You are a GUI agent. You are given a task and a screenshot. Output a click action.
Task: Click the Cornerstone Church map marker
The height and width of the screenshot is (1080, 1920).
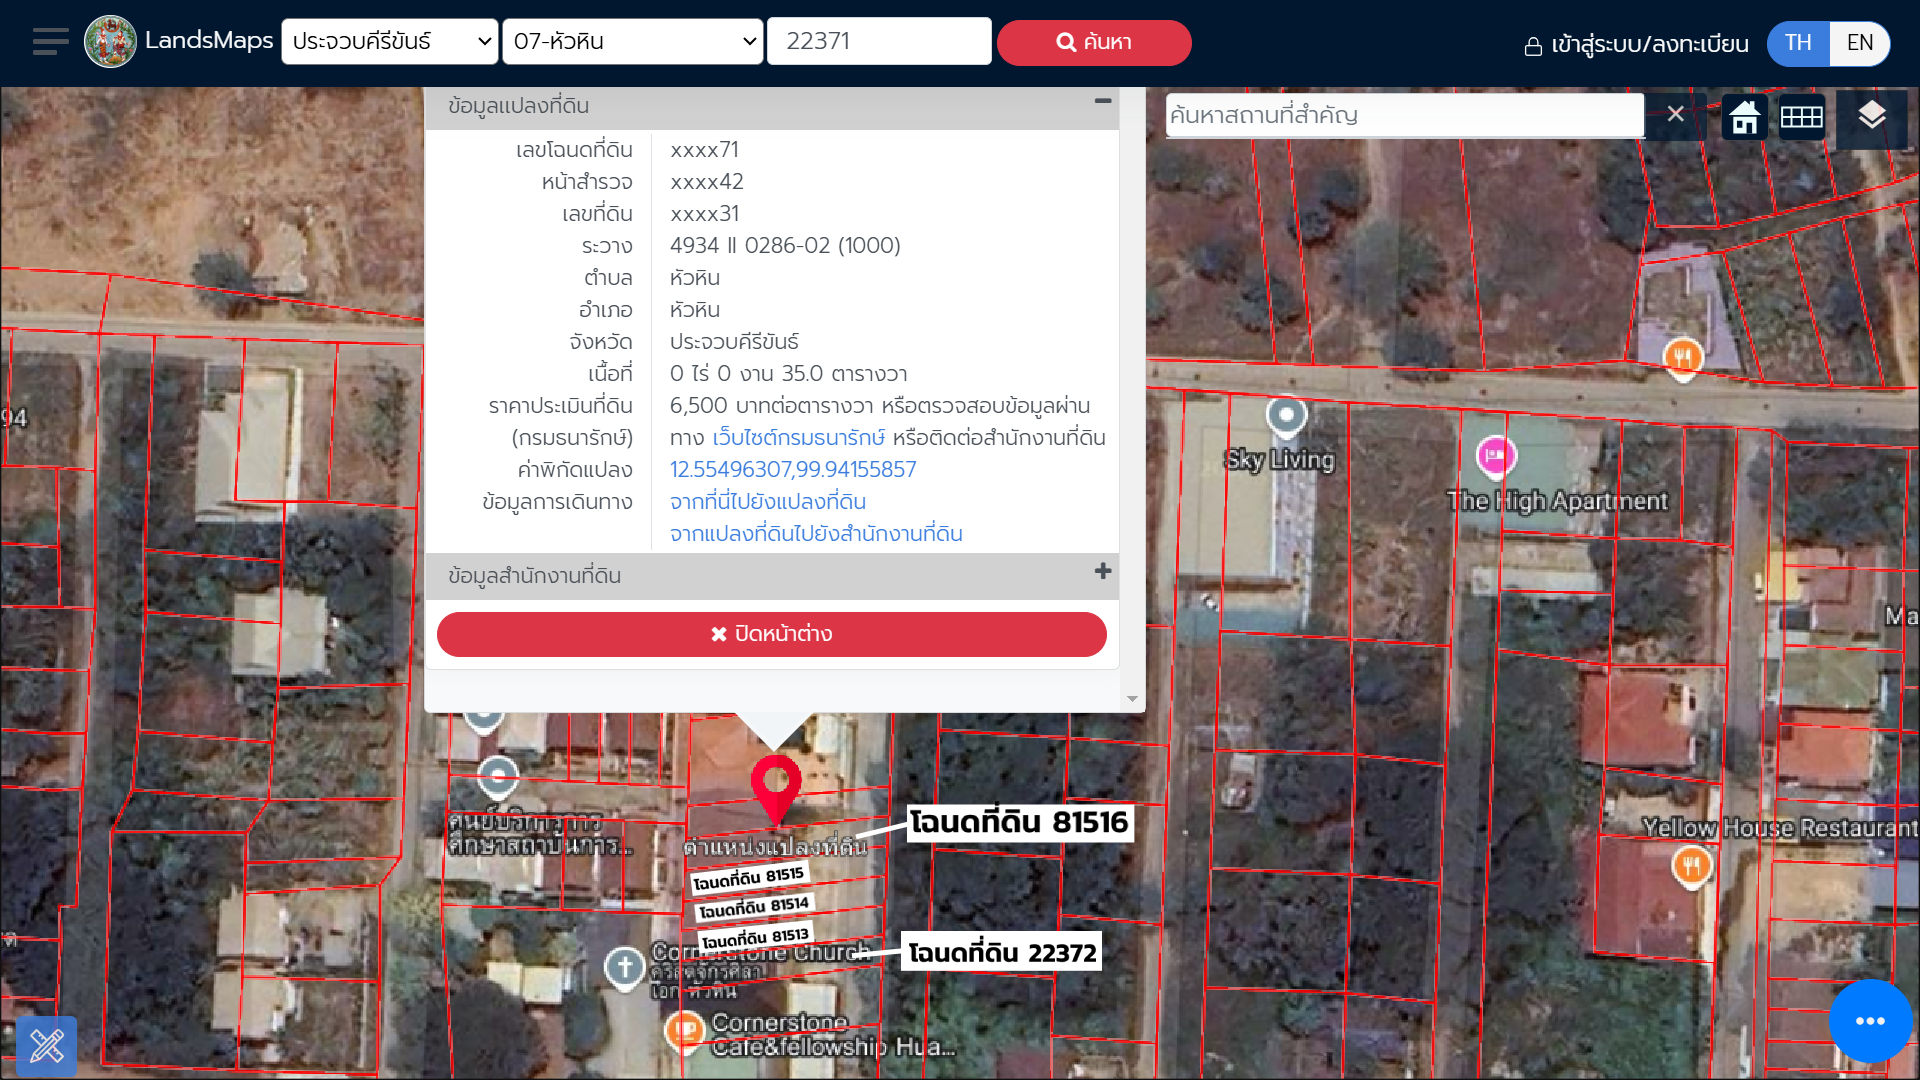coord(625,967)
